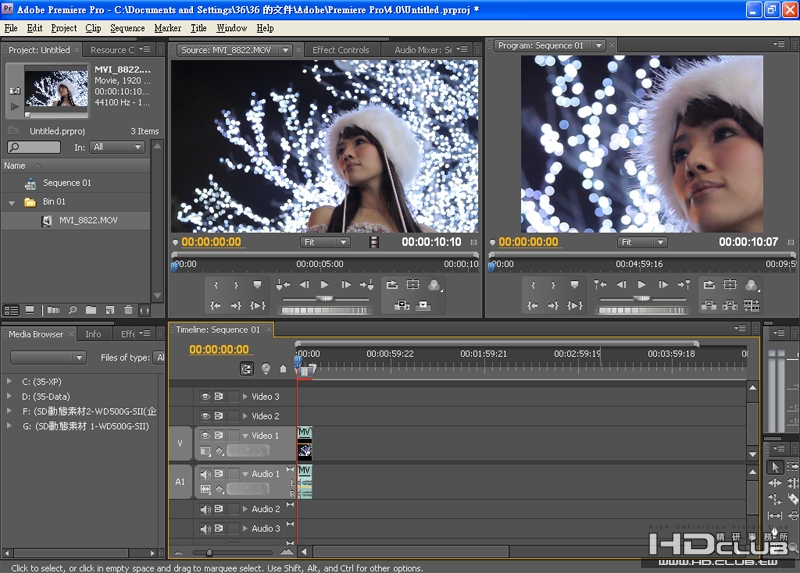This screenshot has height=573, width=800.
Task: Click Extract button in Program monitor
Action: pyautogui.click(x=730, y=306)
